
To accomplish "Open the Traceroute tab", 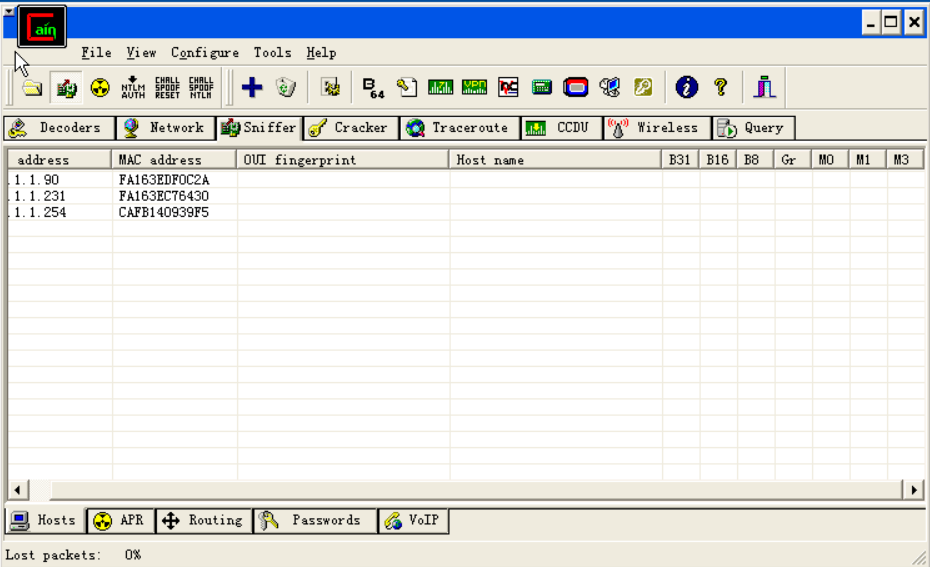I will click(x=460, y=128).
